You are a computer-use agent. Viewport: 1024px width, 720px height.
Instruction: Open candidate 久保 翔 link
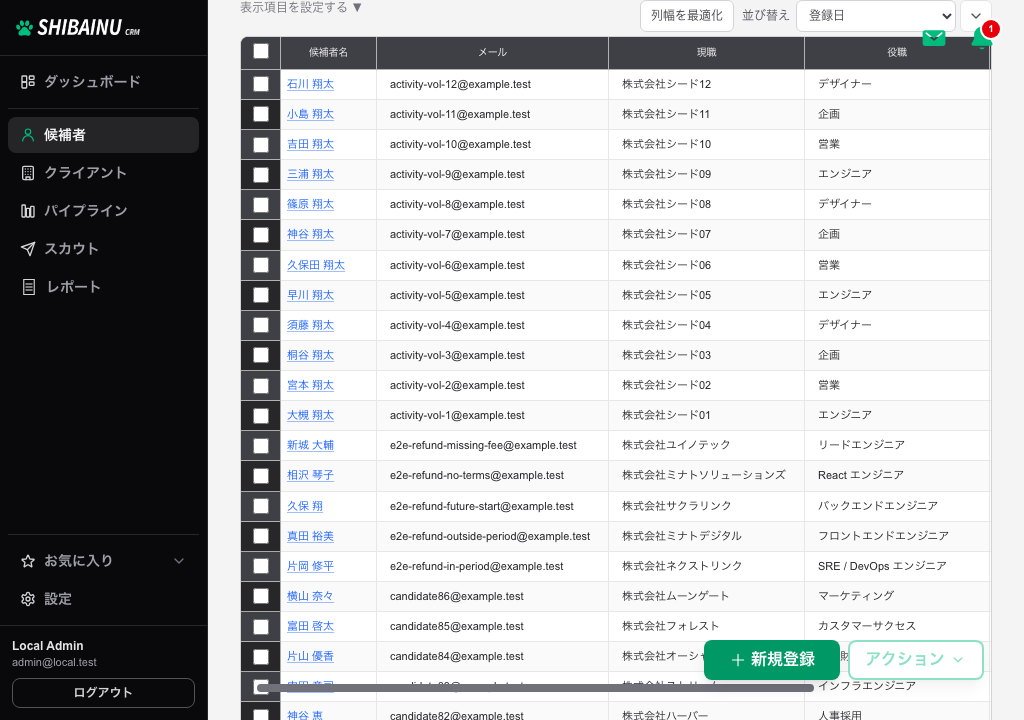pyautogui.click(x=305, y=506)
